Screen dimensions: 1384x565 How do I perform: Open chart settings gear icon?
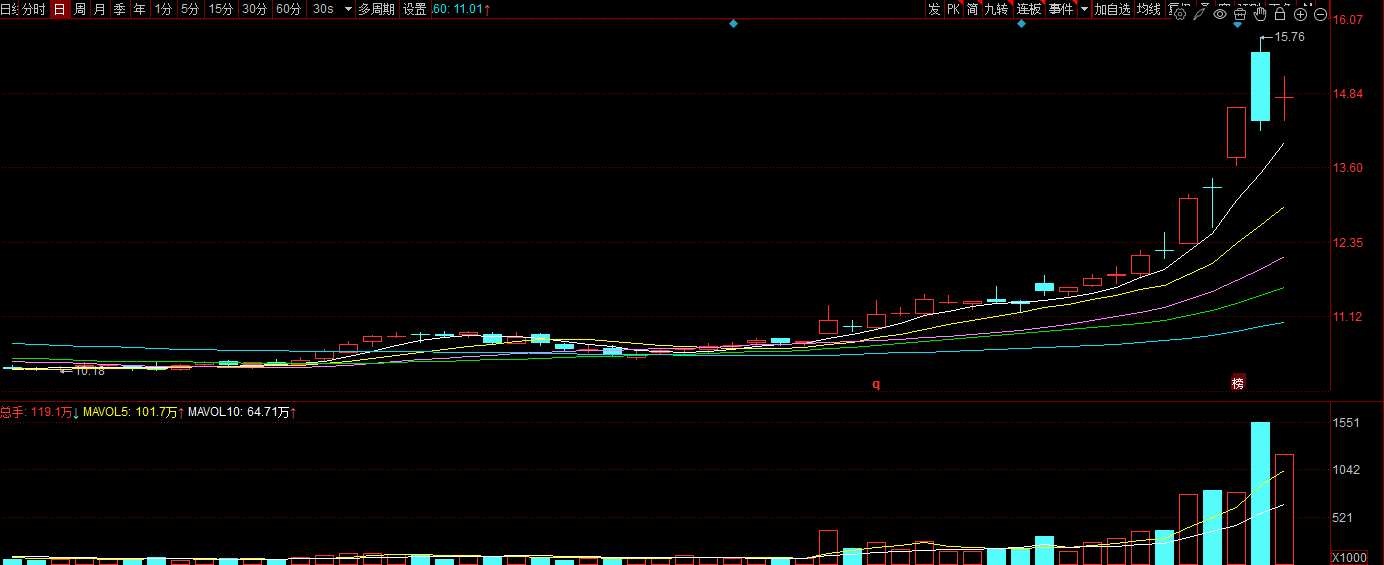(x=1179, y=14)
